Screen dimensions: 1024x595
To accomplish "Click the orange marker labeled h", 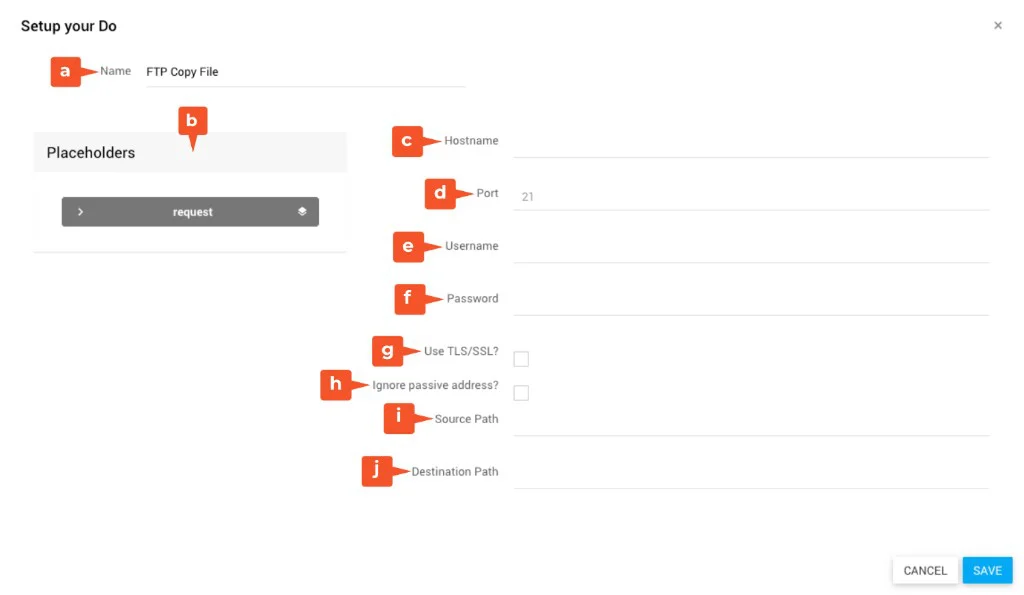I will [x=335, y=385].
